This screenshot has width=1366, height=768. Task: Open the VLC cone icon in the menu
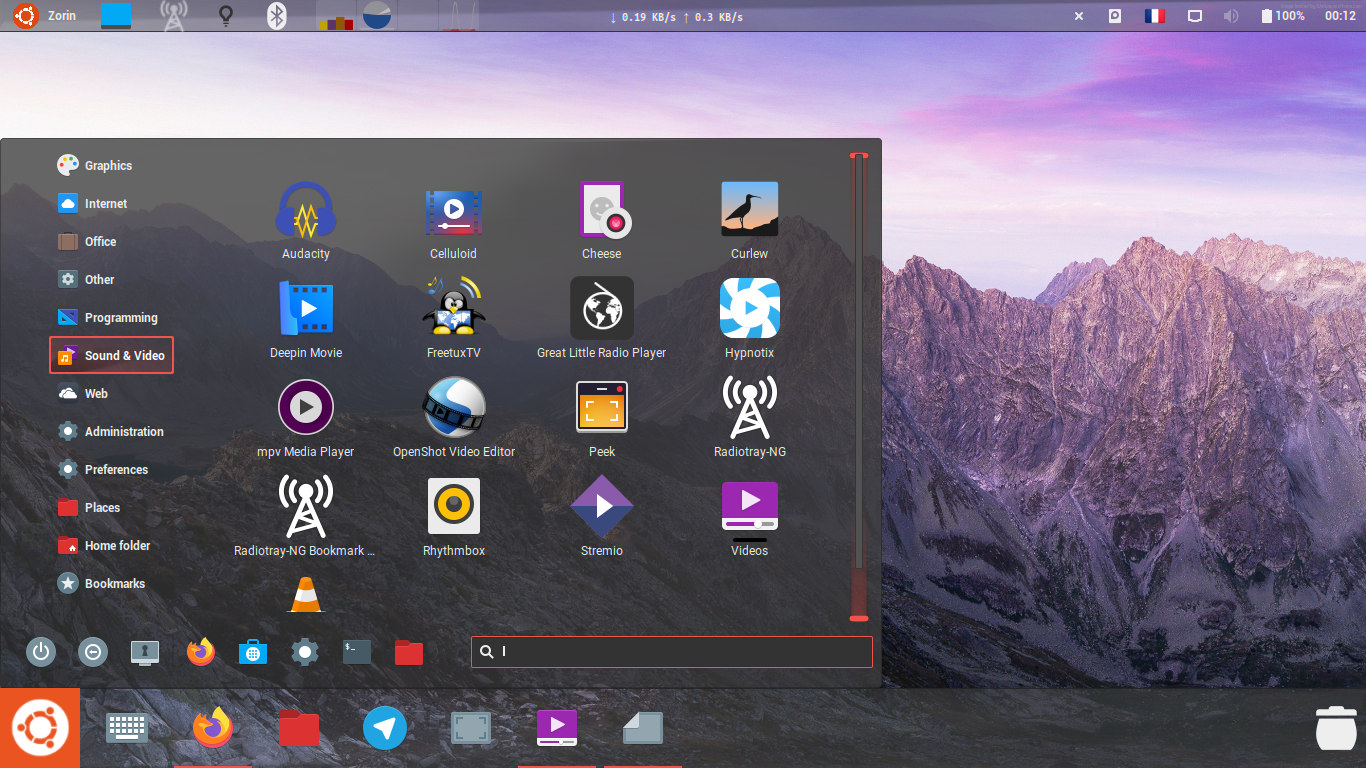(305, 594)
